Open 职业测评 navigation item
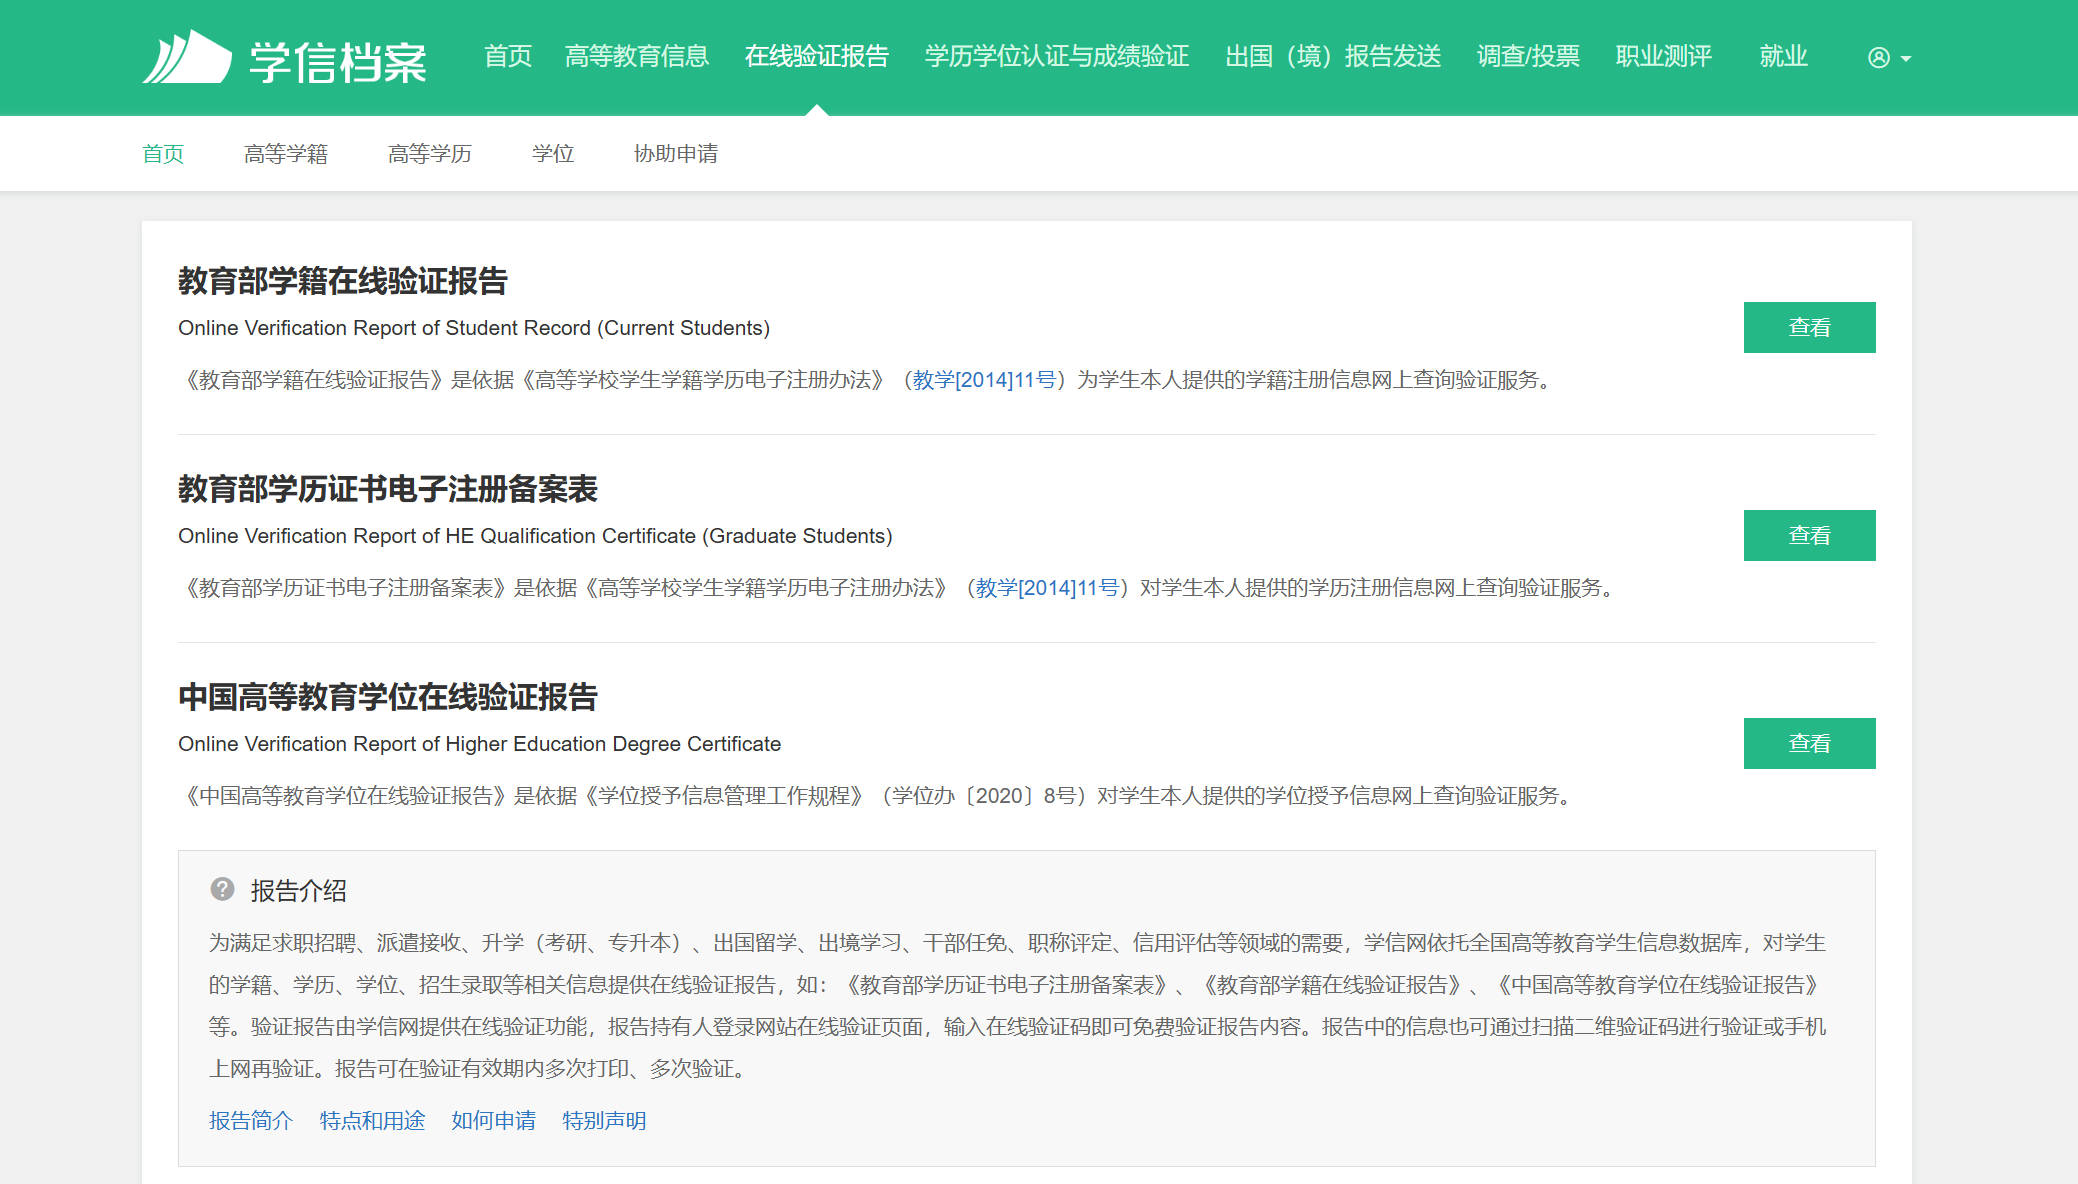Image resolution: width=2078 pixels, height=1184 pixels. pos(1663,56)
